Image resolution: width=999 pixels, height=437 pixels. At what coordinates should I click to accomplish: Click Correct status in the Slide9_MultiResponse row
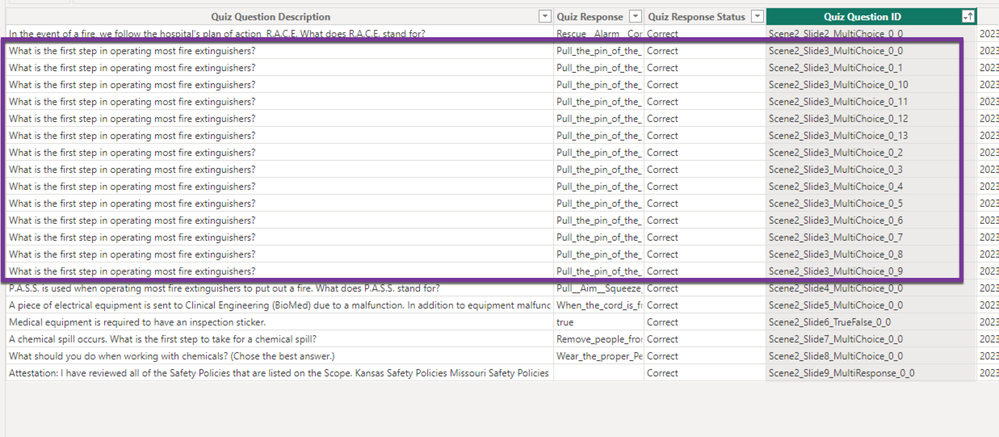[x=705, y=373]
